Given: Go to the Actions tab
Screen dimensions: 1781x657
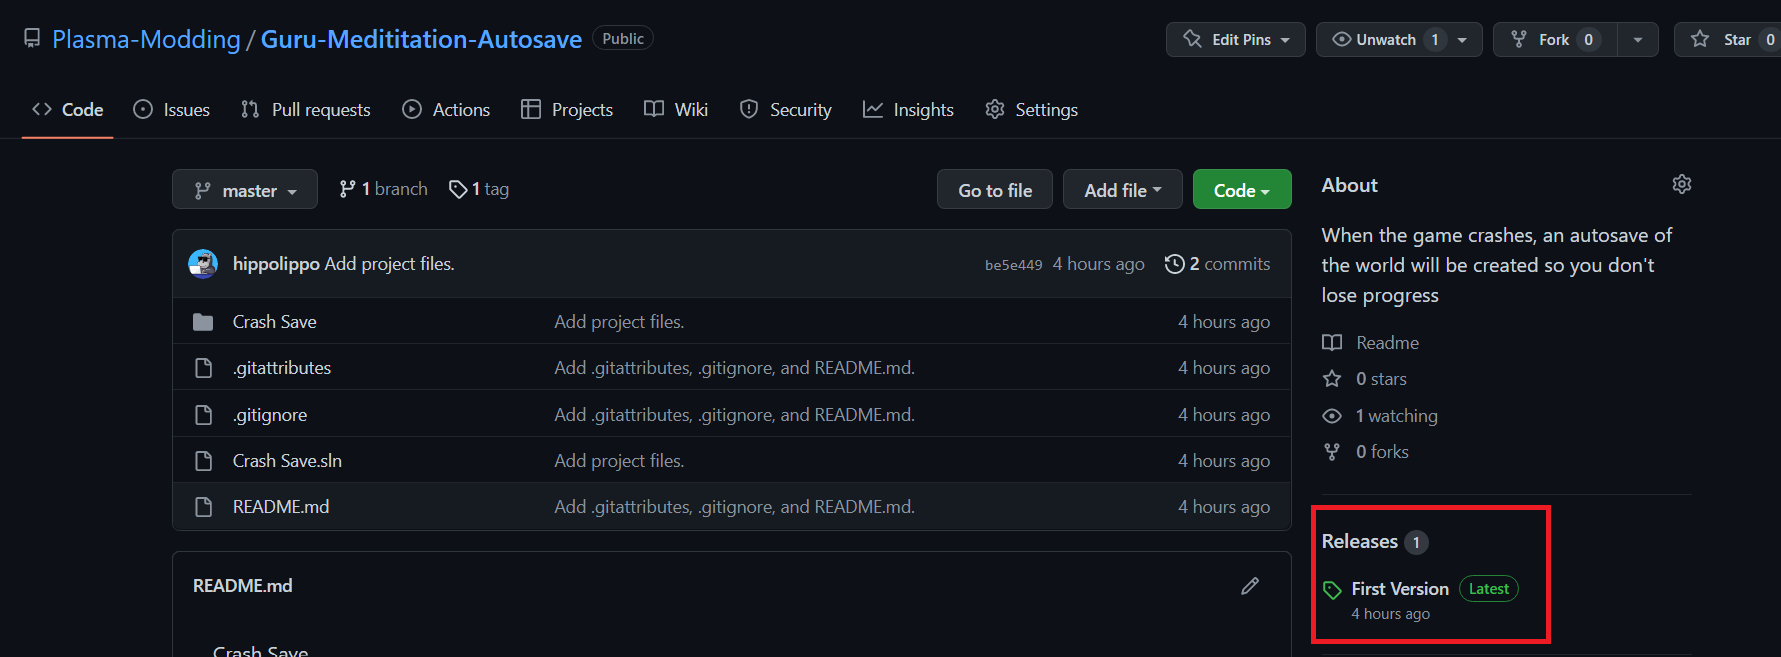Looking at the screenshot, I should (x=446, y=109).
